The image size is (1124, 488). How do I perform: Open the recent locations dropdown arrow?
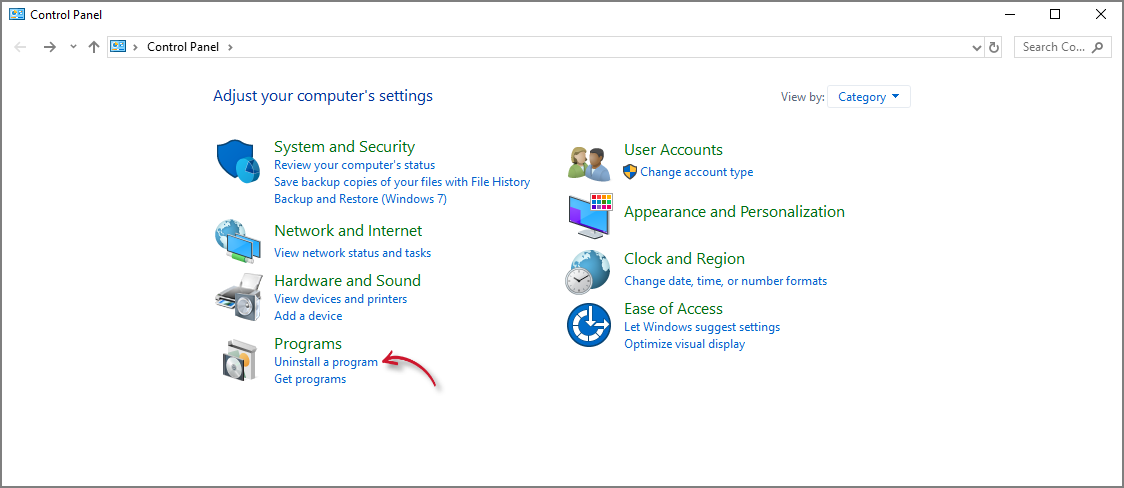tap(73, 47)
